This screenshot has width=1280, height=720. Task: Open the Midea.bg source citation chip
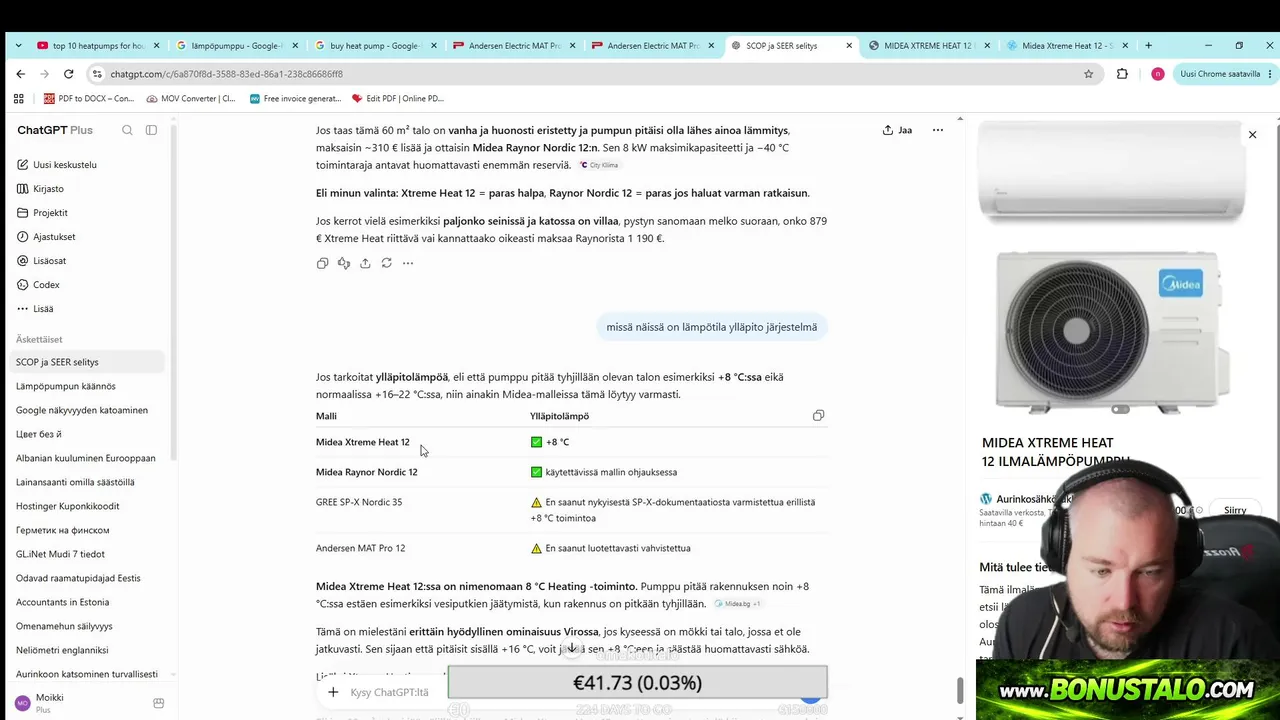(x=737, y=604)
